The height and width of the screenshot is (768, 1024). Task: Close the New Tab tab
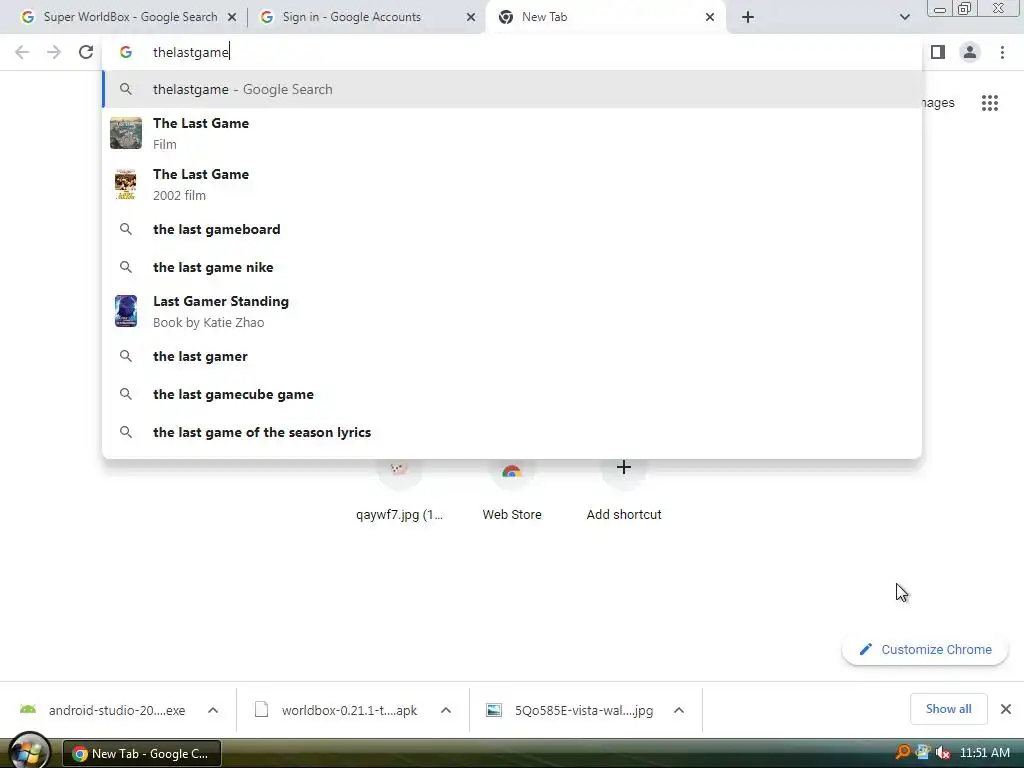710,17
